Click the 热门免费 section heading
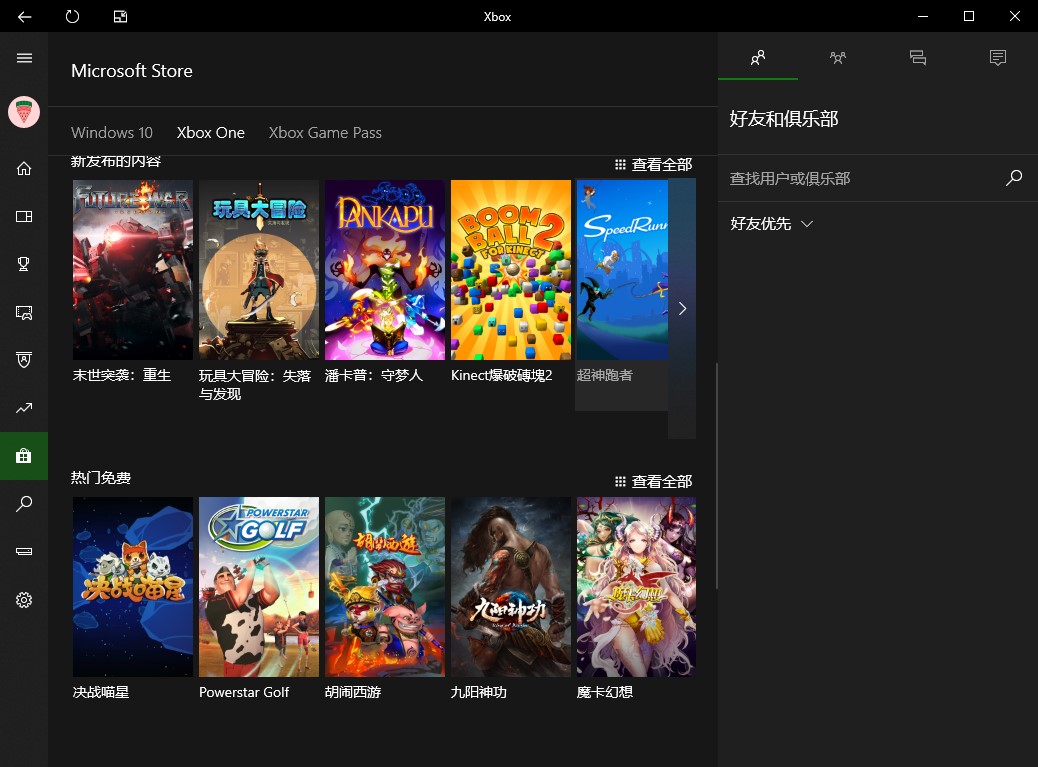This screenshot has height=767, width=1038. [x=101, y=478]
